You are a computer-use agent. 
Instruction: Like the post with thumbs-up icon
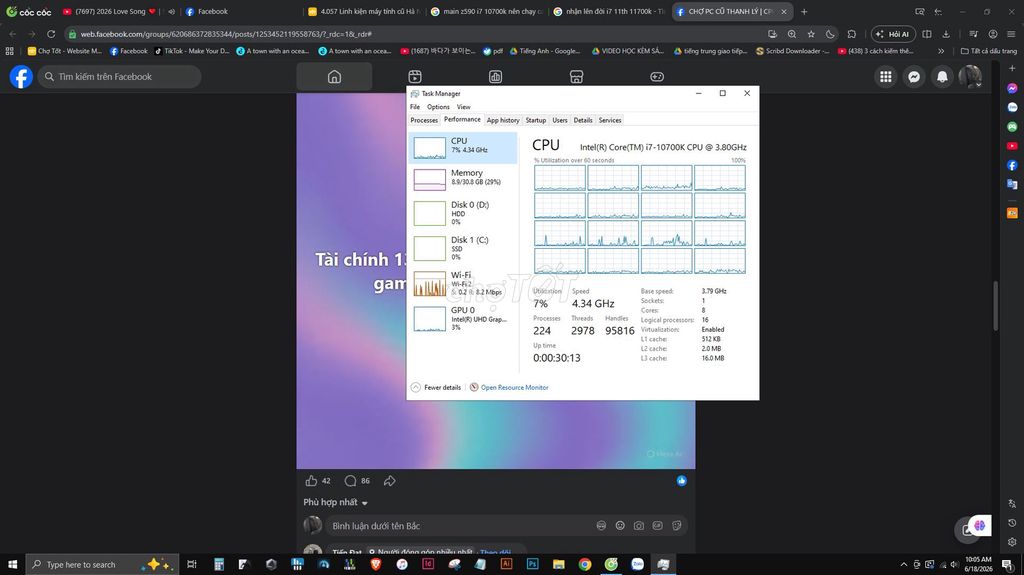(311, 481)
